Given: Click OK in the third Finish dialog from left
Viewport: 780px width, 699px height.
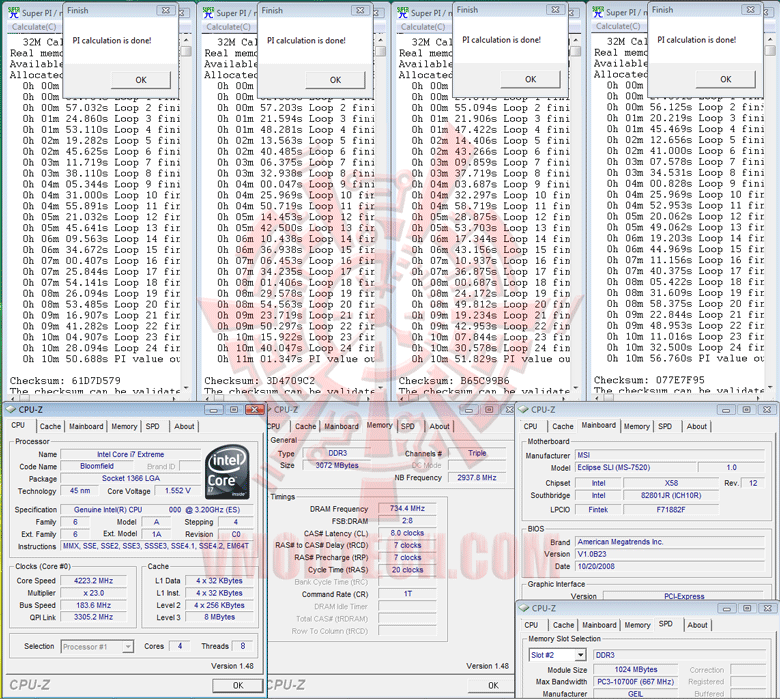Looking at the screenshot, I should [x=530, y=79].
